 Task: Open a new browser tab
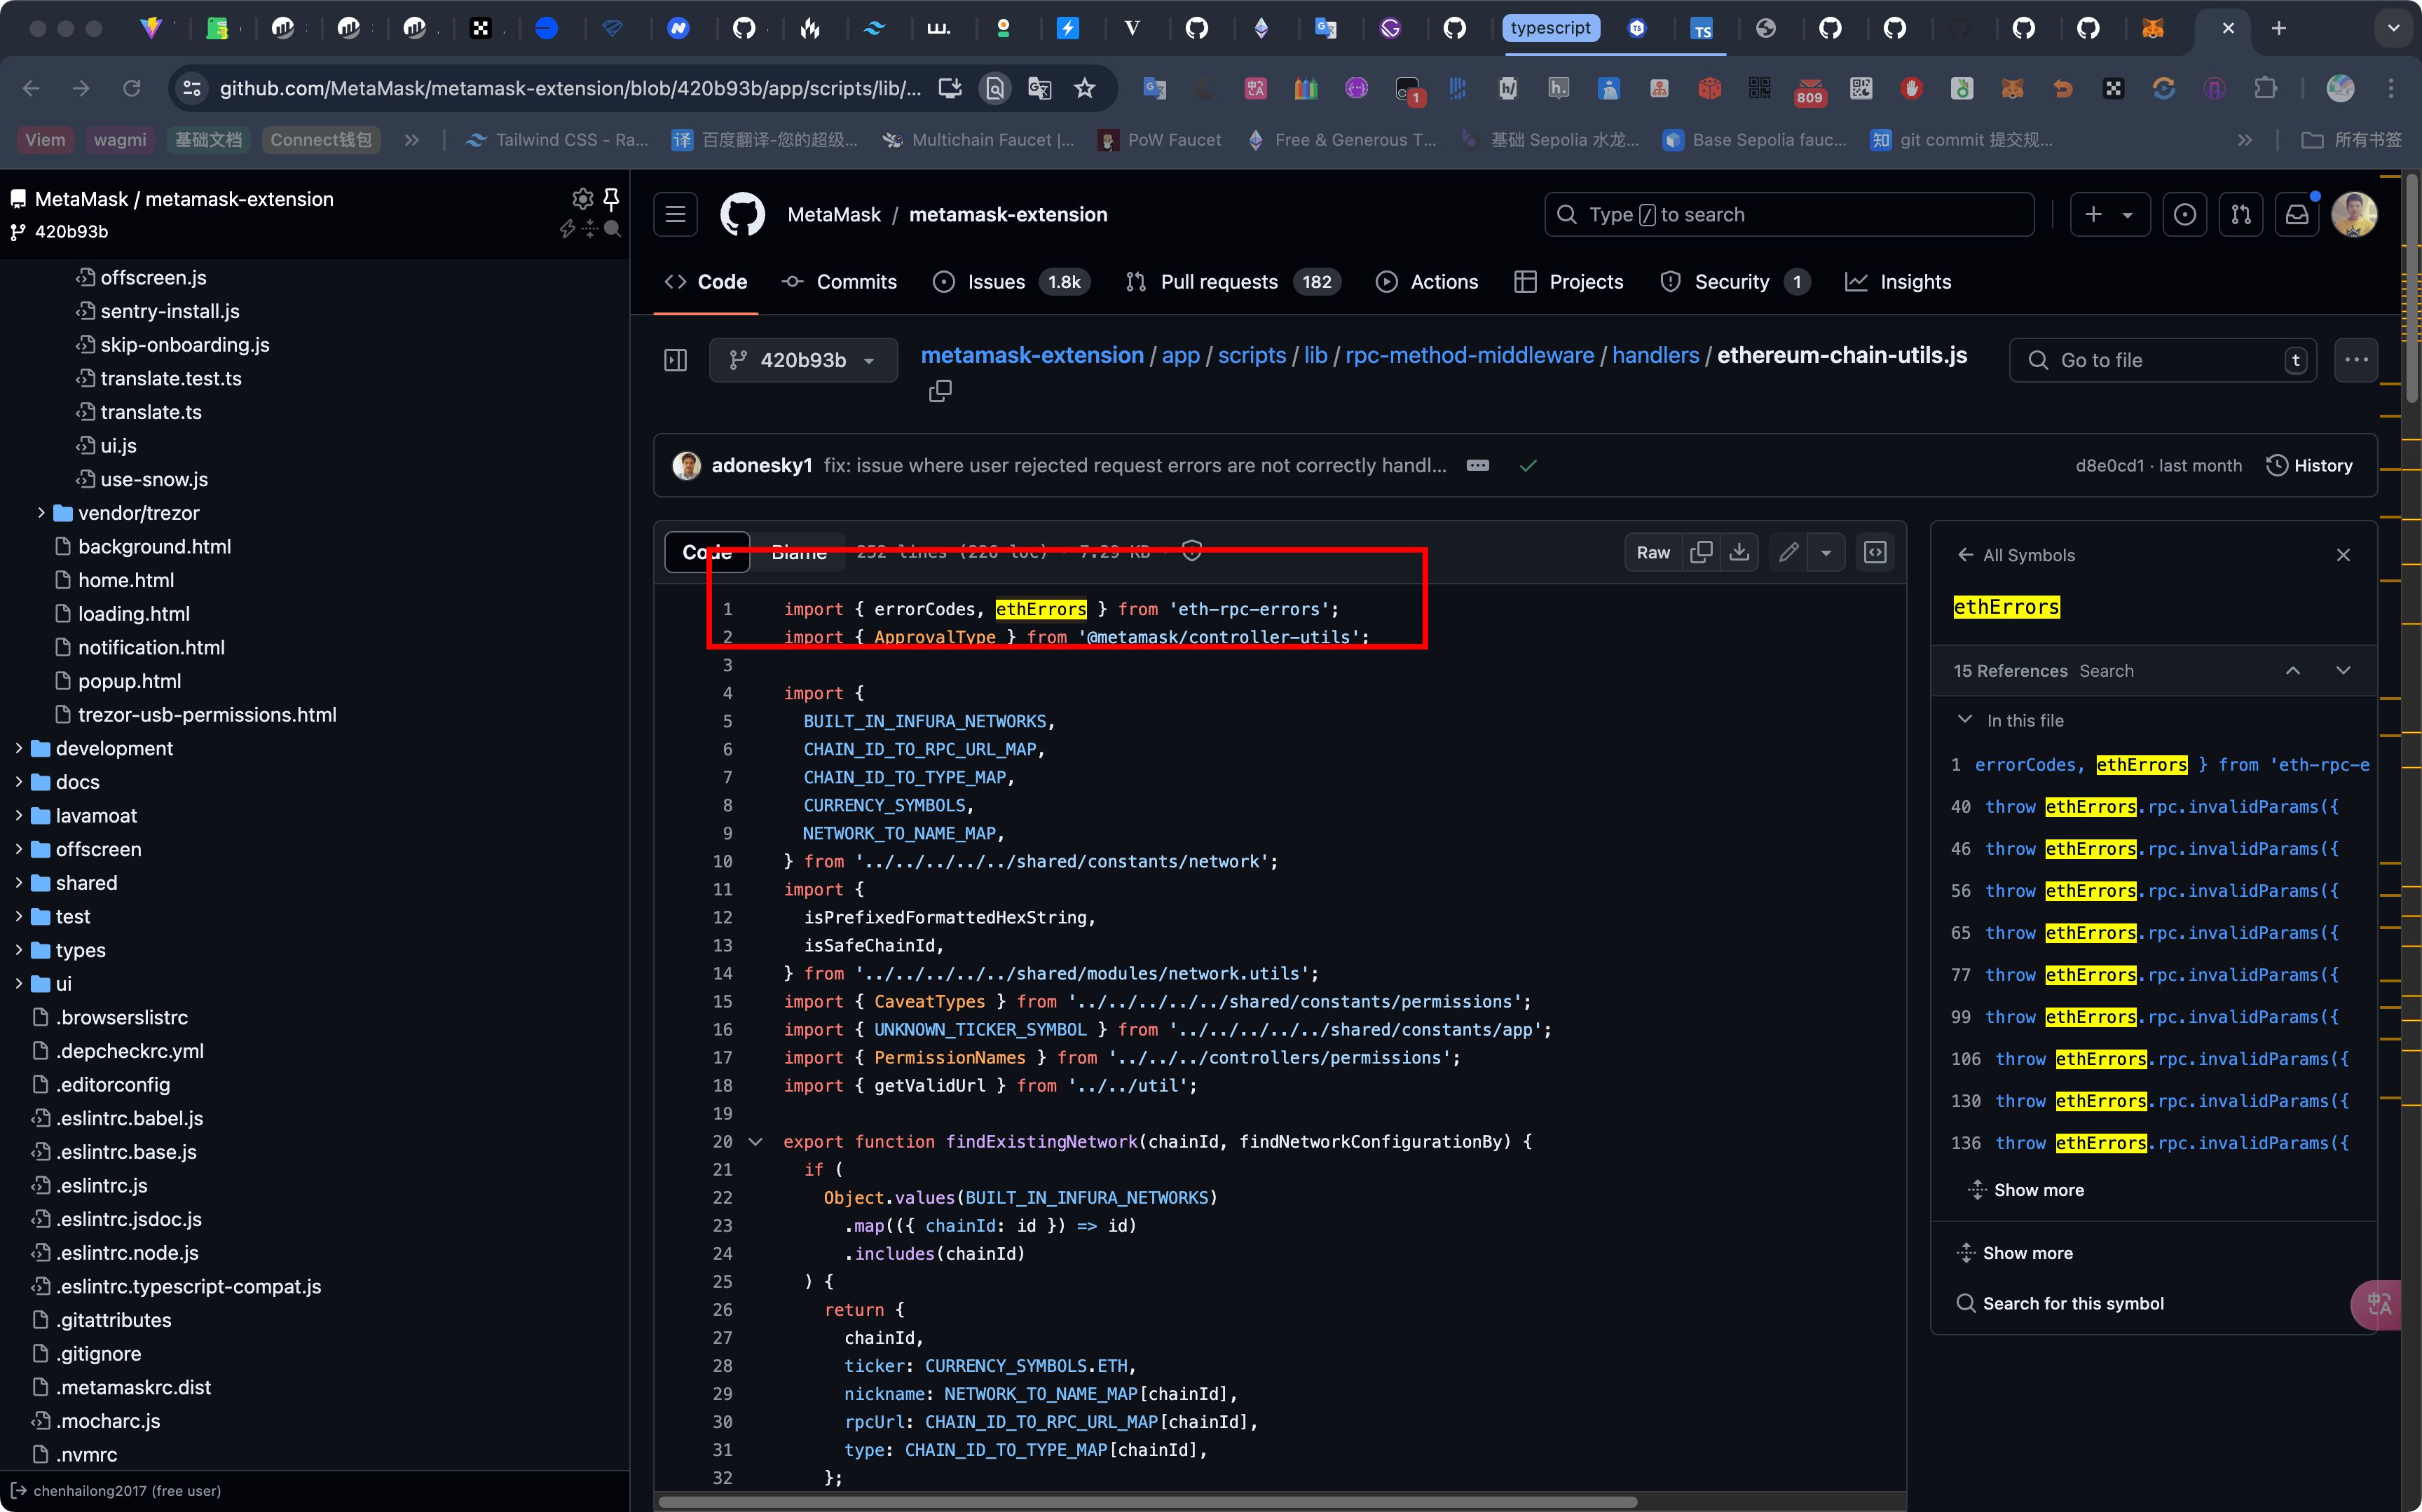click(2279, 28)
